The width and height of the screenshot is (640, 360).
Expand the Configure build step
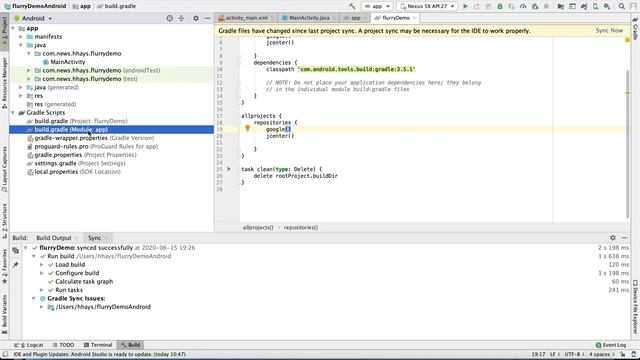pyautogui.click(x=42, y=273)
